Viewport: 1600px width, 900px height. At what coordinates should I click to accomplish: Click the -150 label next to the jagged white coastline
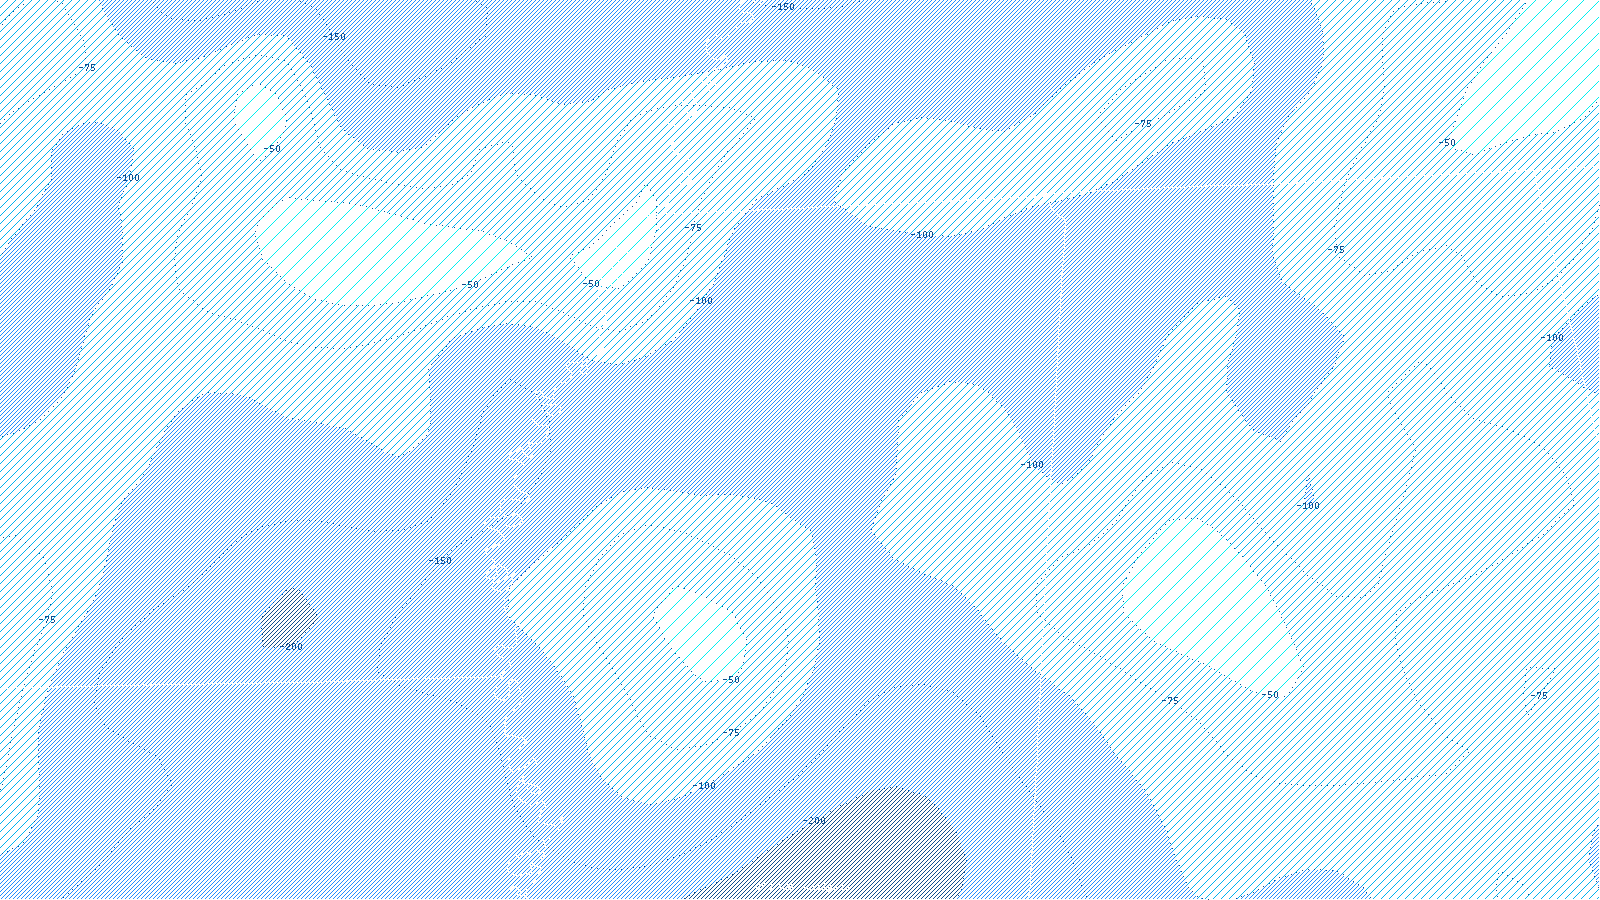coord(440,561)
